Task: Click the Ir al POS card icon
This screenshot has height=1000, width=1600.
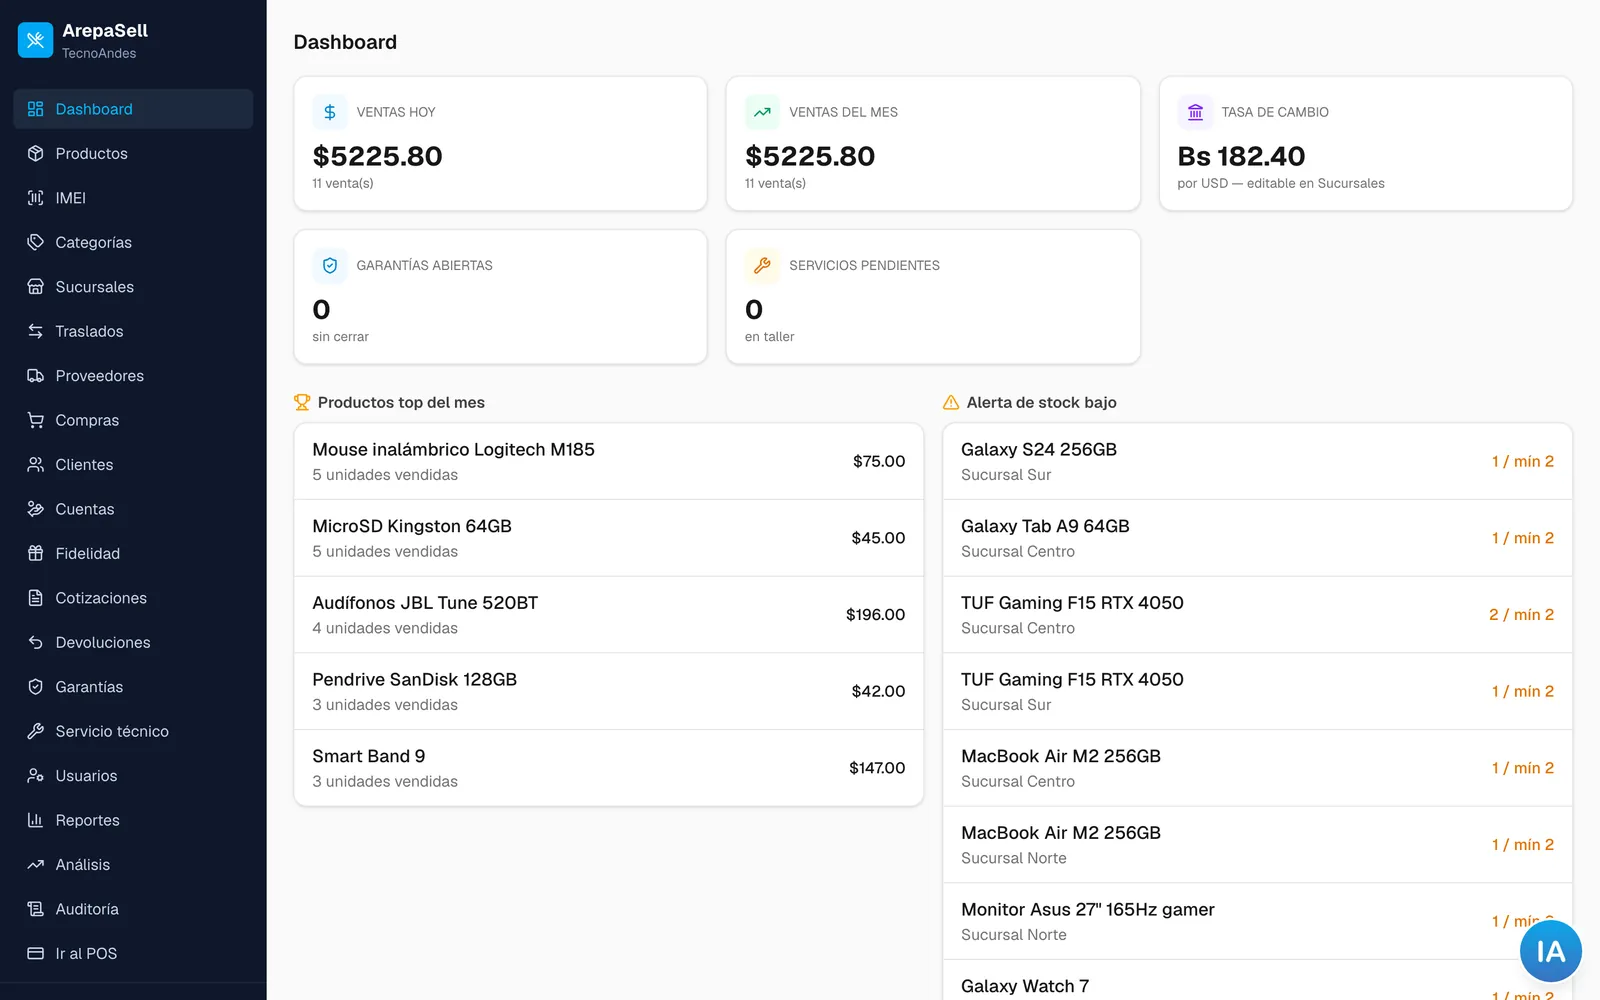Action: tap(36, 953)
